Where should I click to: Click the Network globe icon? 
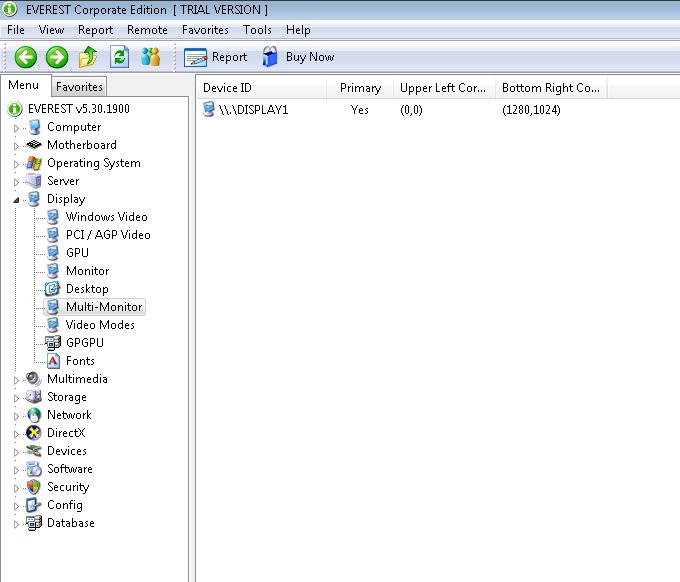point(34,415)
